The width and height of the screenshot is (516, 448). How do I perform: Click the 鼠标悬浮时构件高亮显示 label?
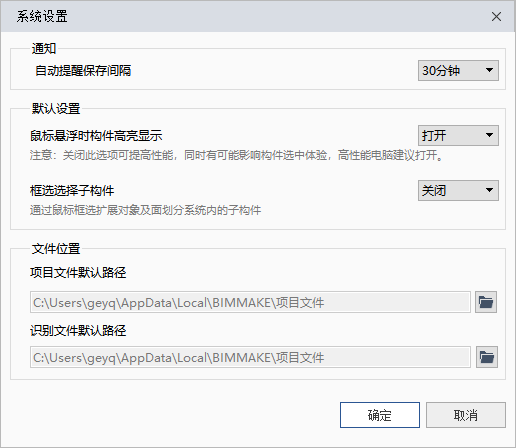[x=96, y=136]
